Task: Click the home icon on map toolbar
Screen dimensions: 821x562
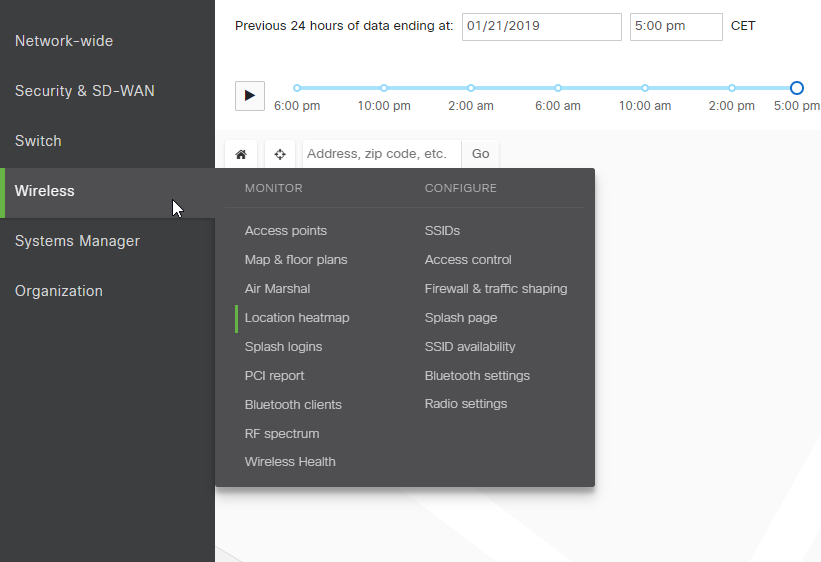Action: pyautogui.click(x=241, y=154)
